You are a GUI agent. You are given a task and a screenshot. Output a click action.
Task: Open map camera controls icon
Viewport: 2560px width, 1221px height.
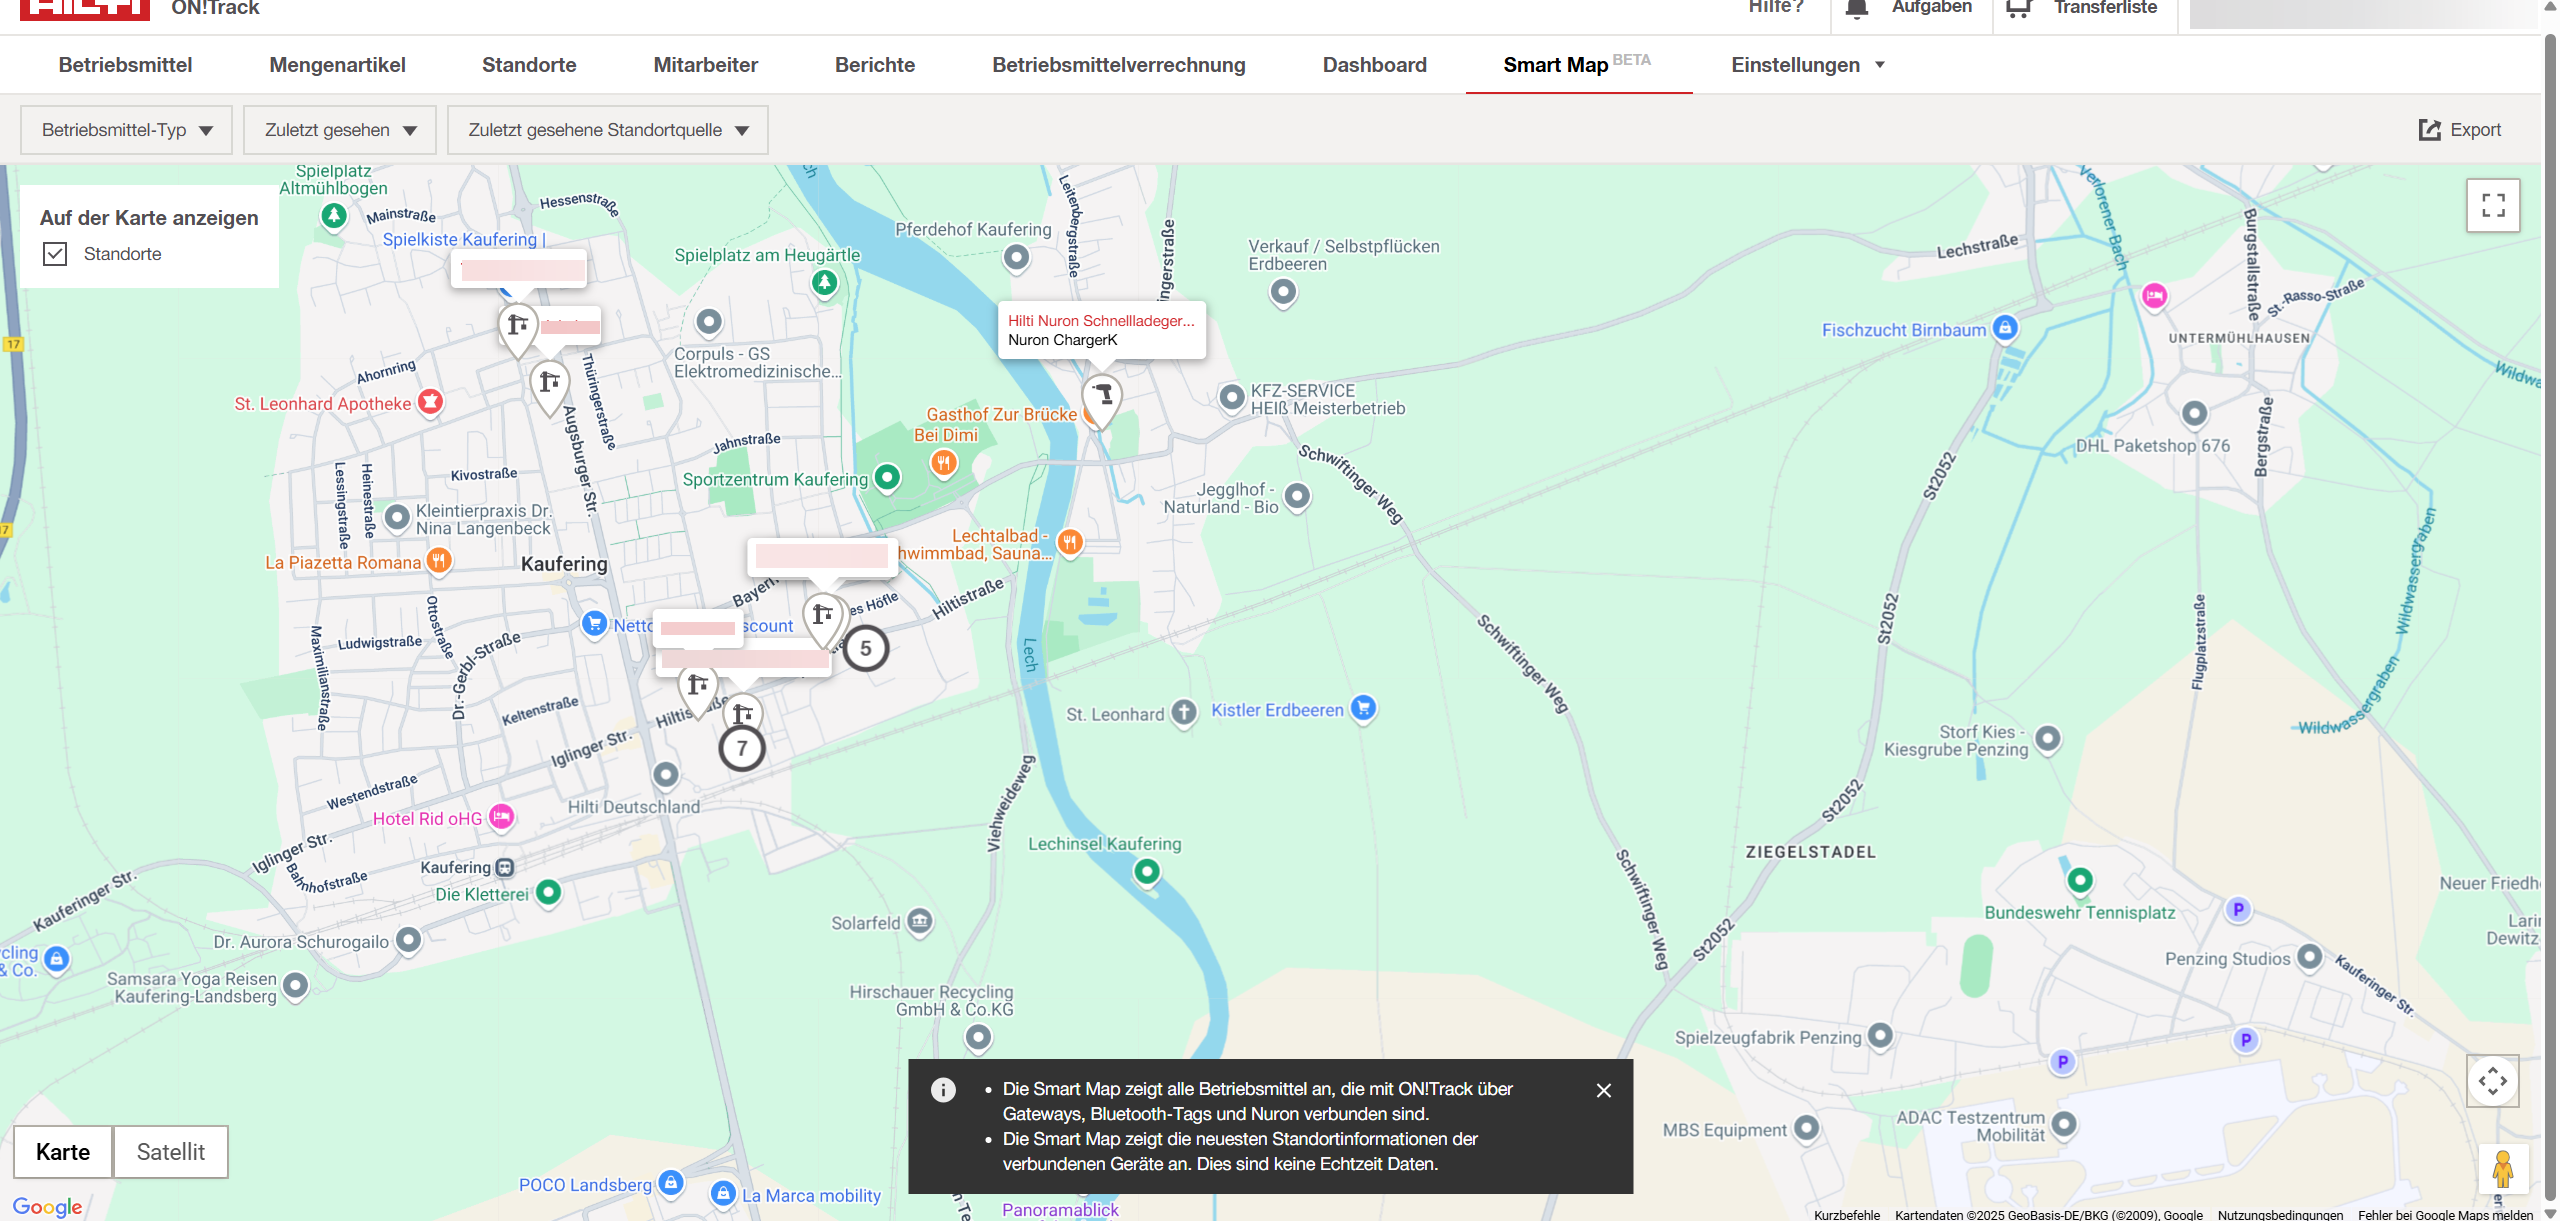(x=2492, y=1081)
